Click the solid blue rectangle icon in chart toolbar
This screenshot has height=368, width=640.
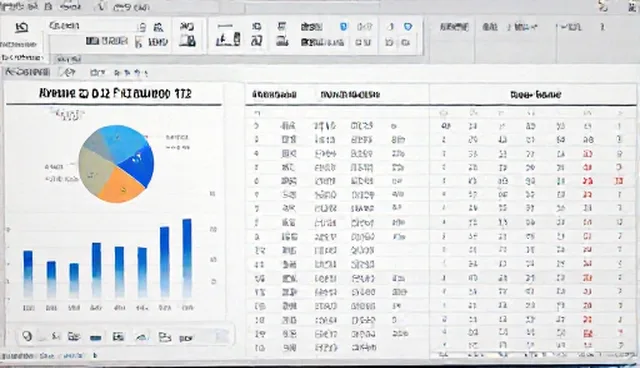pos(96,338)
